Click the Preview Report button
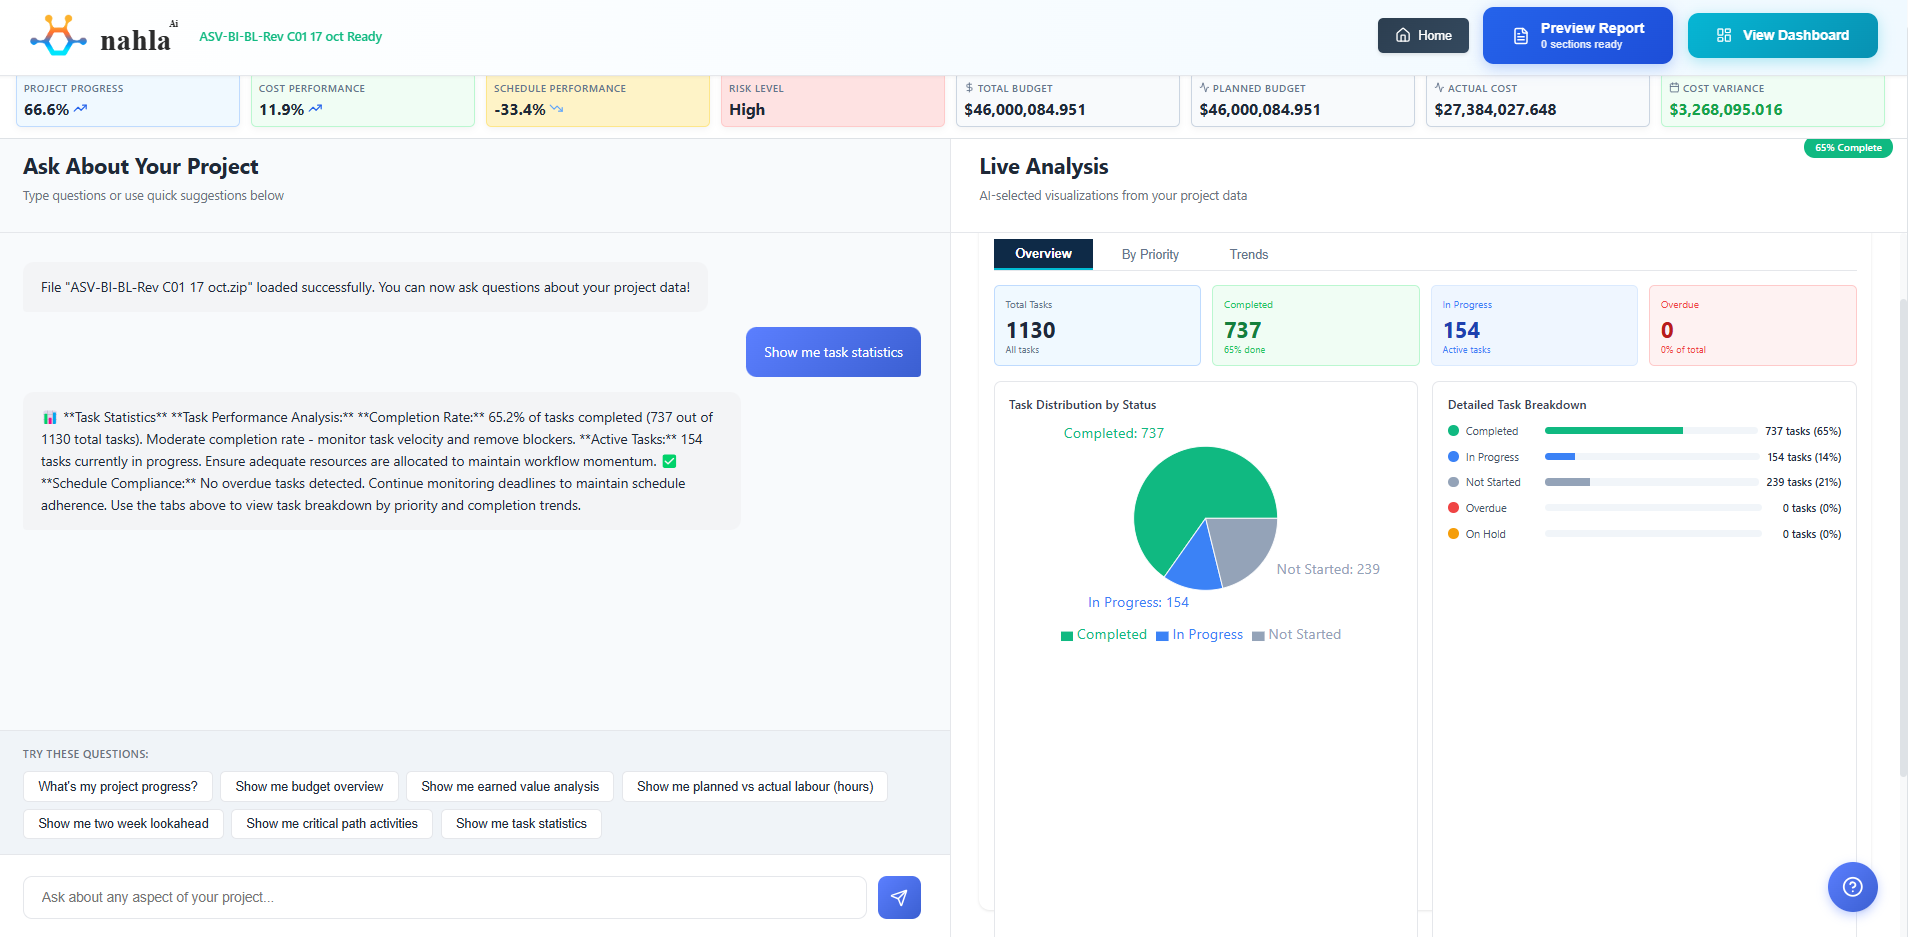Screen dimensions: 1908x937 point(1577,35)
